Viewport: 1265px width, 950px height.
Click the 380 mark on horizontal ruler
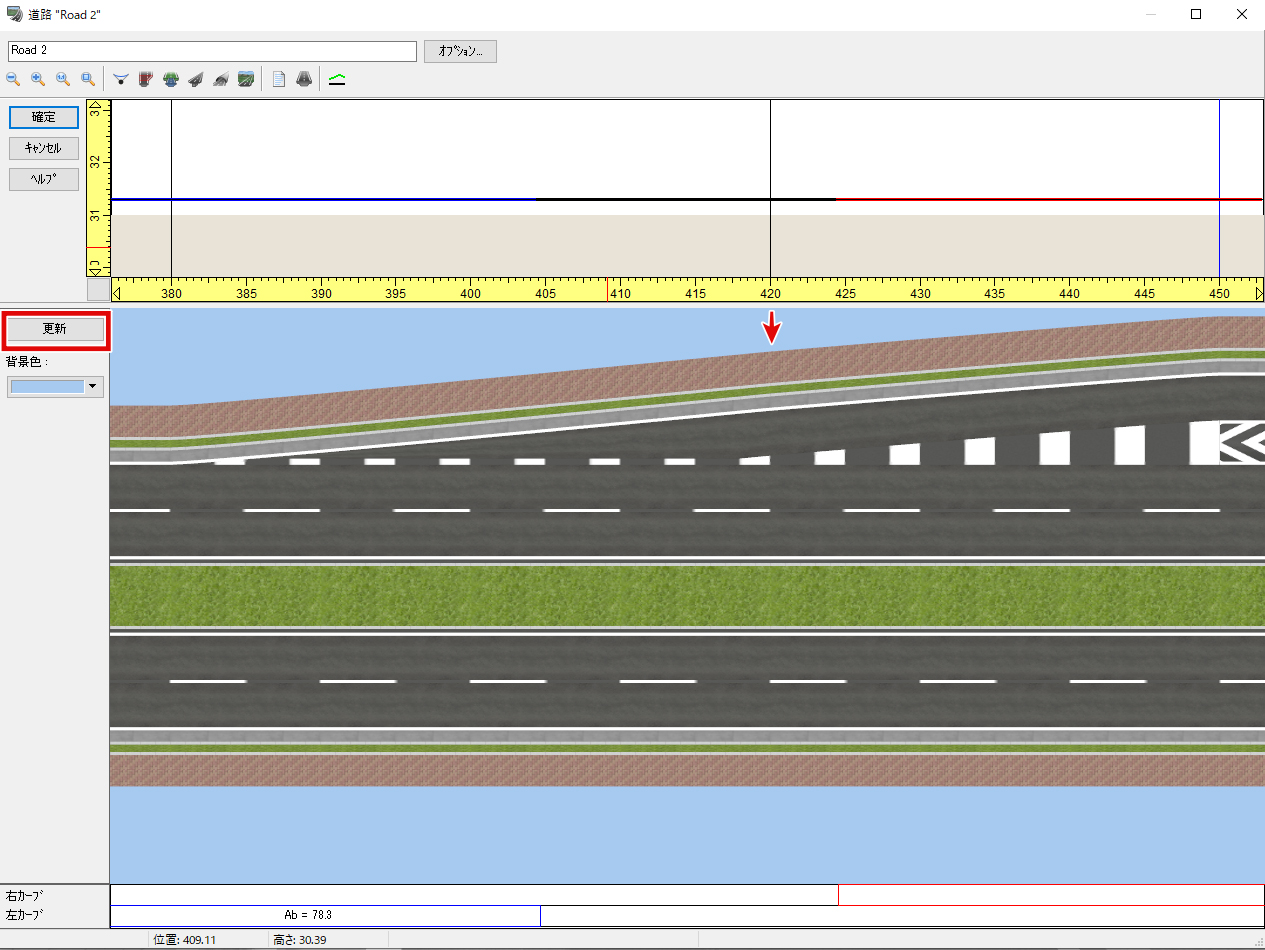pos(171,294)
